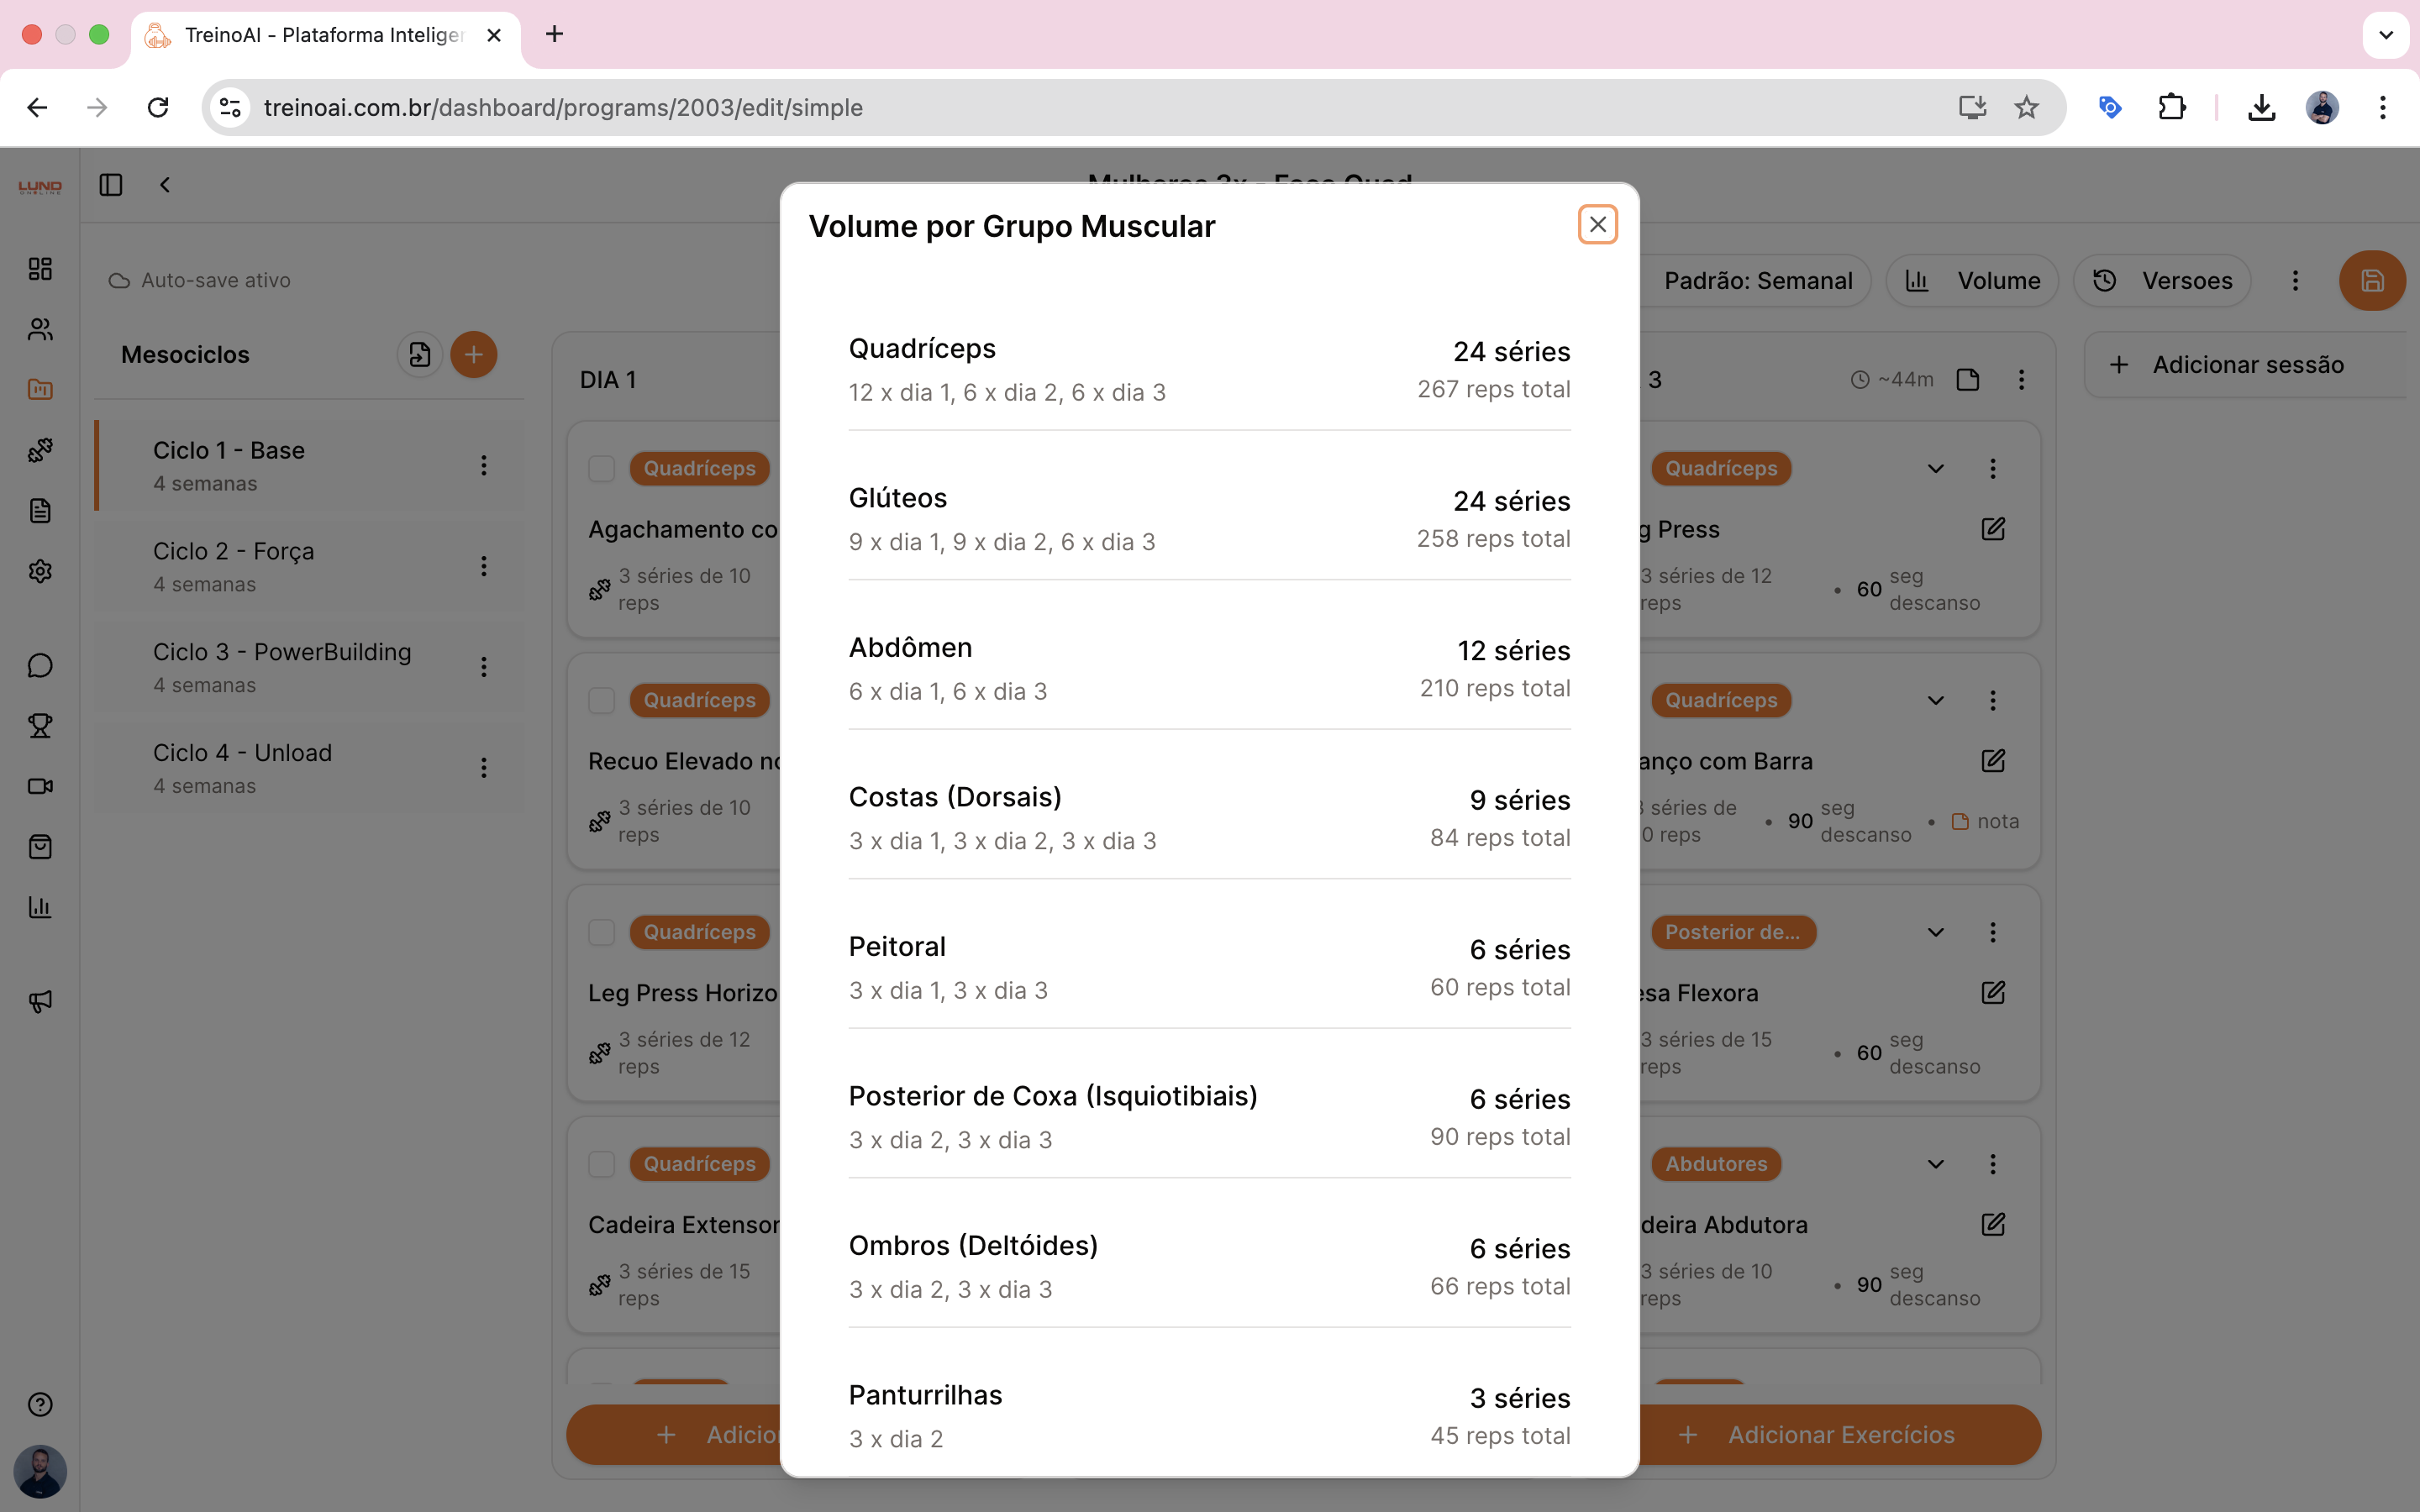Open the trophy icon in sidebar
The height and width of the screenshot is (1512, 2420).
click(40, 726)
